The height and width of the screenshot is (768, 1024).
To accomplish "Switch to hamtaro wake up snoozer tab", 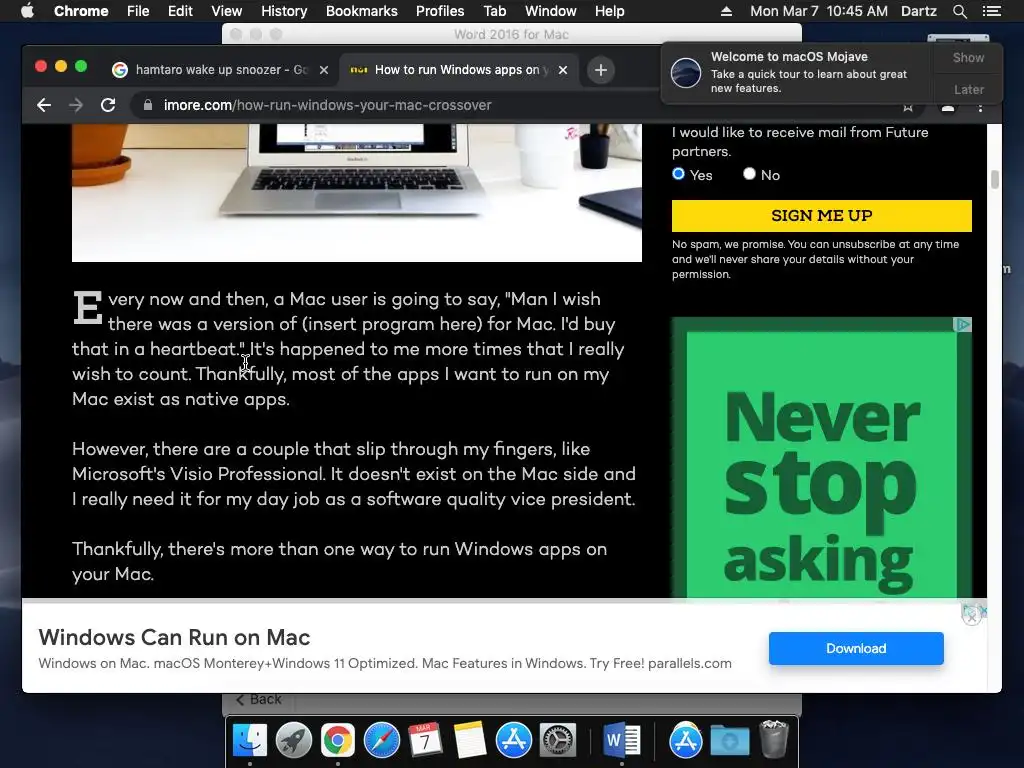I will point(213,70).
